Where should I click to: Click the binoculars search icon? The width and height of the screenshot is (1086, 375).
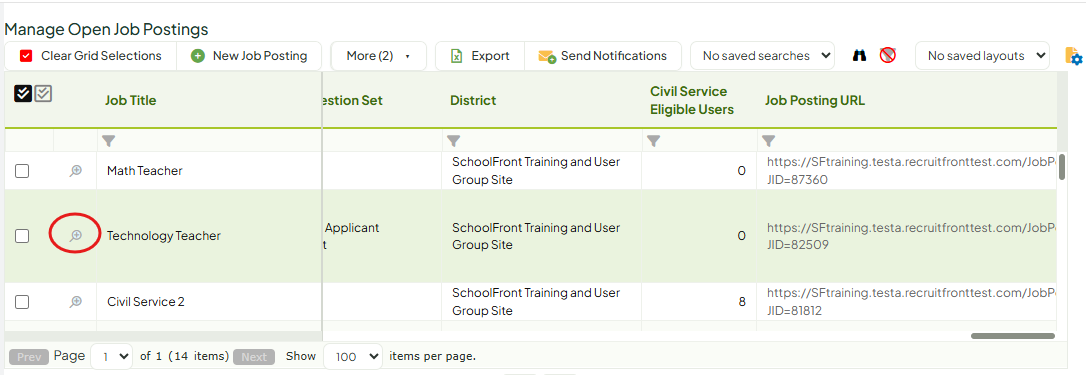(860, 55)
